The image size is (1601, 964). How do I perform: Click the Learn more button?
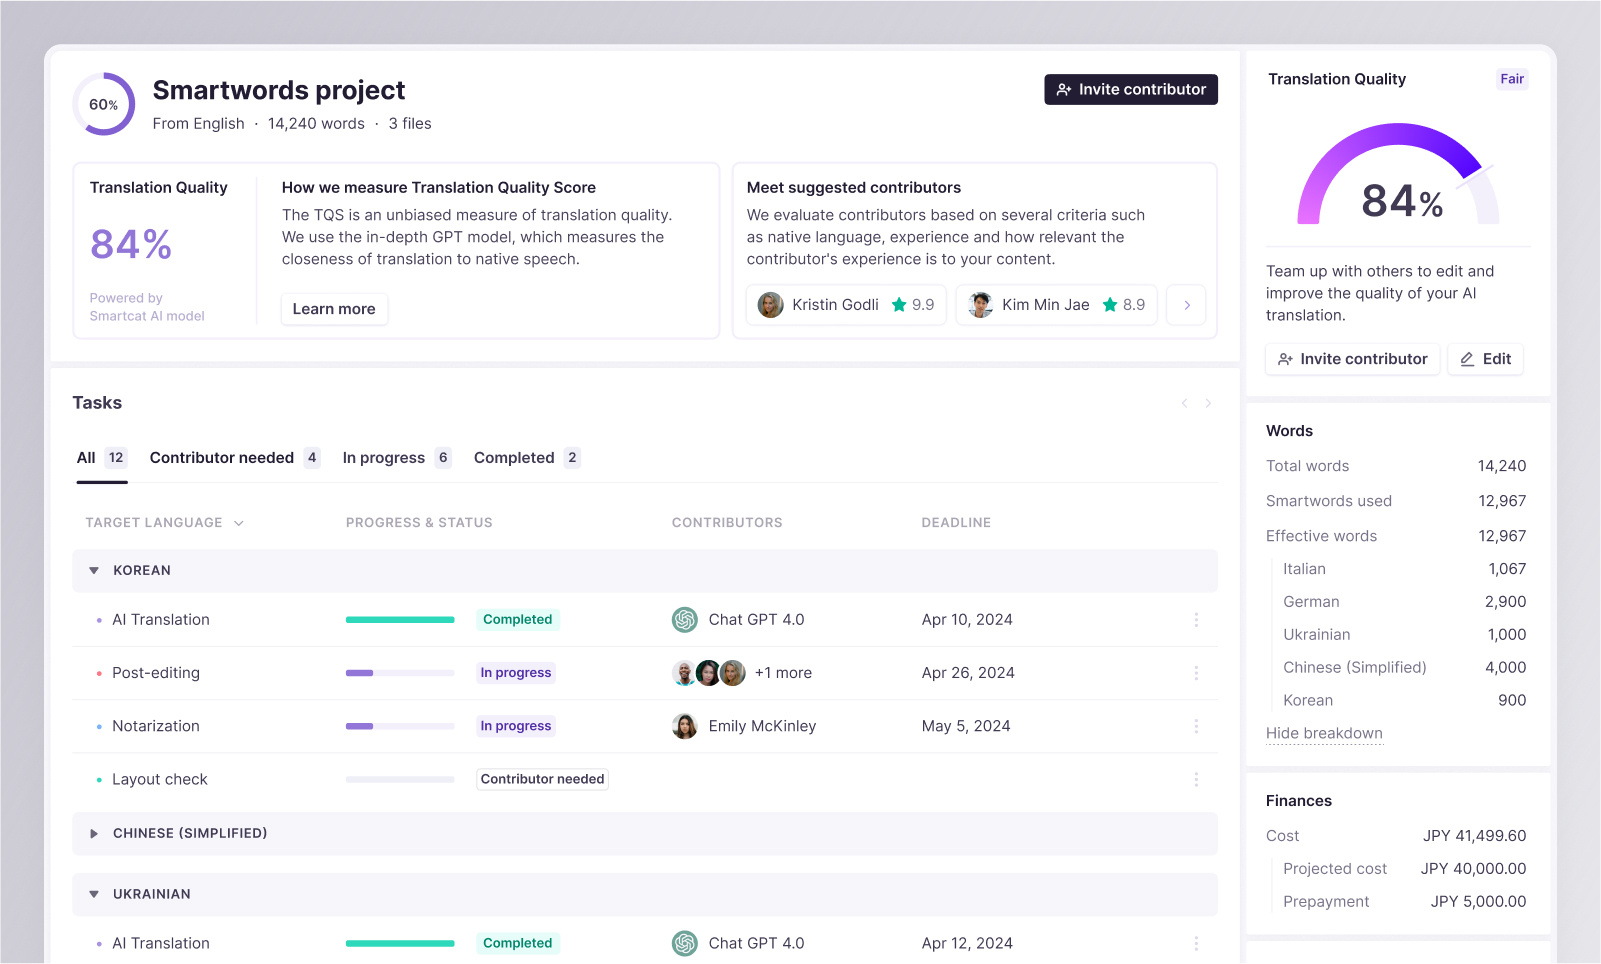click(334, 308)
